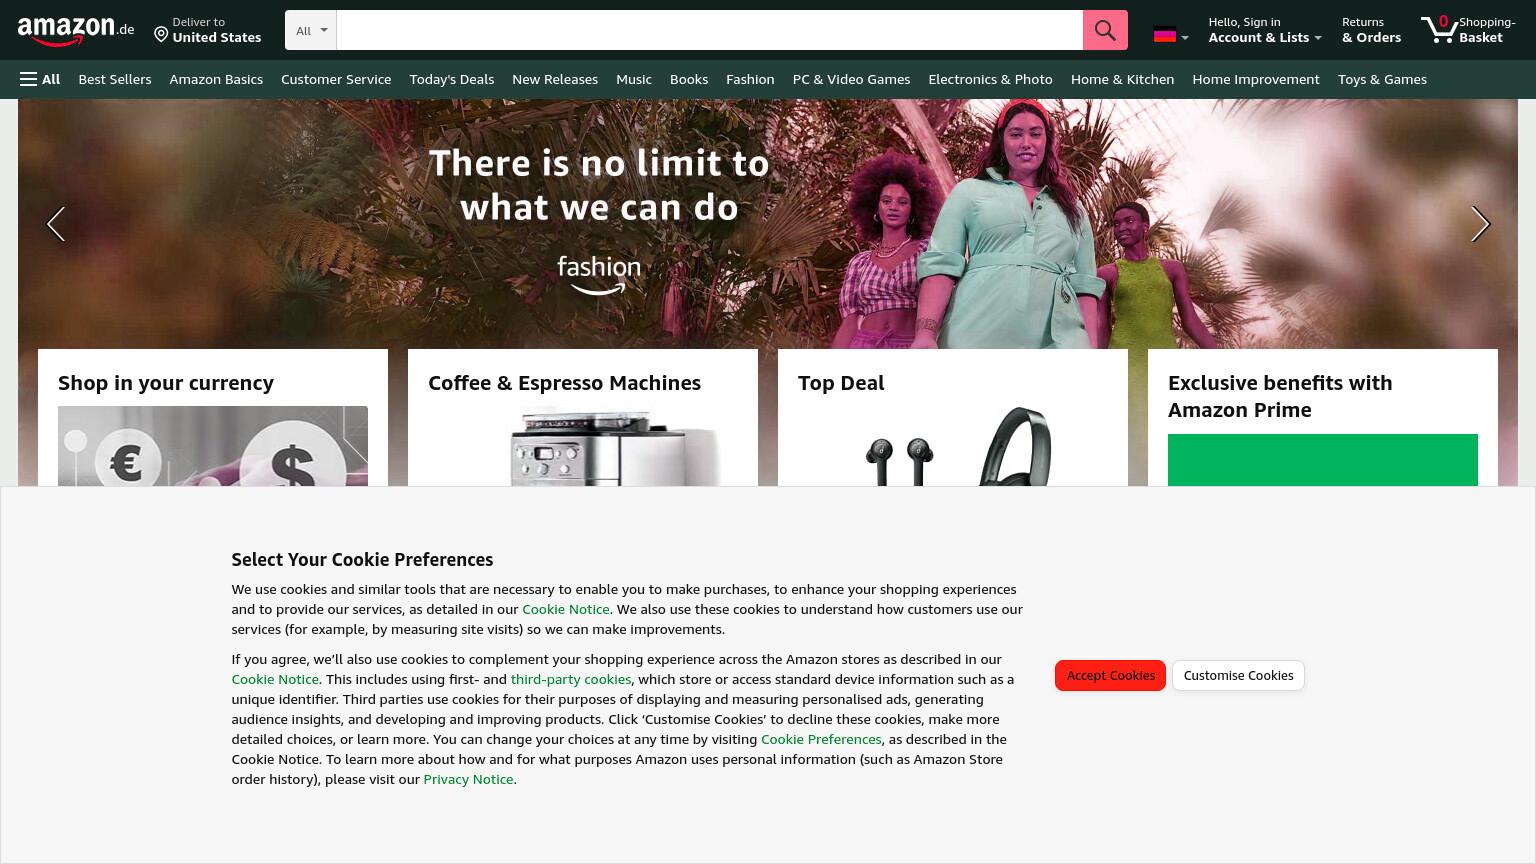Click the Amazon Fashion logo in banner
This screenshot has width=1536, height=864.
click(x=599, y=275)
